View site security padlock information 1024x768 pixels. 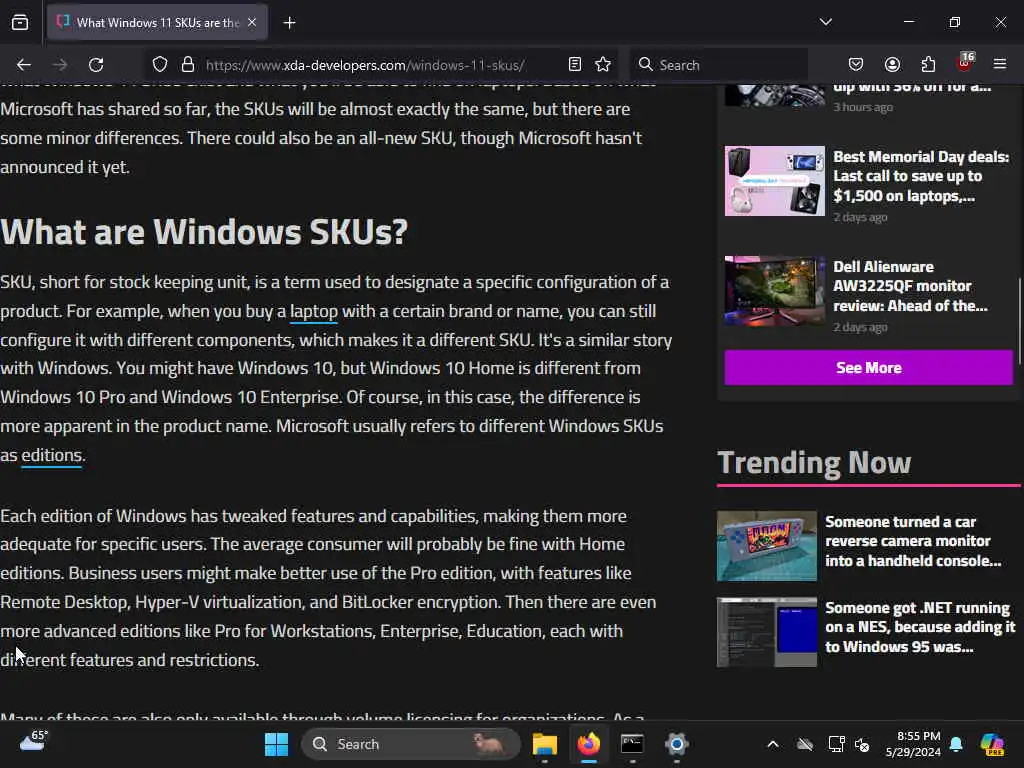pos(188,65)
